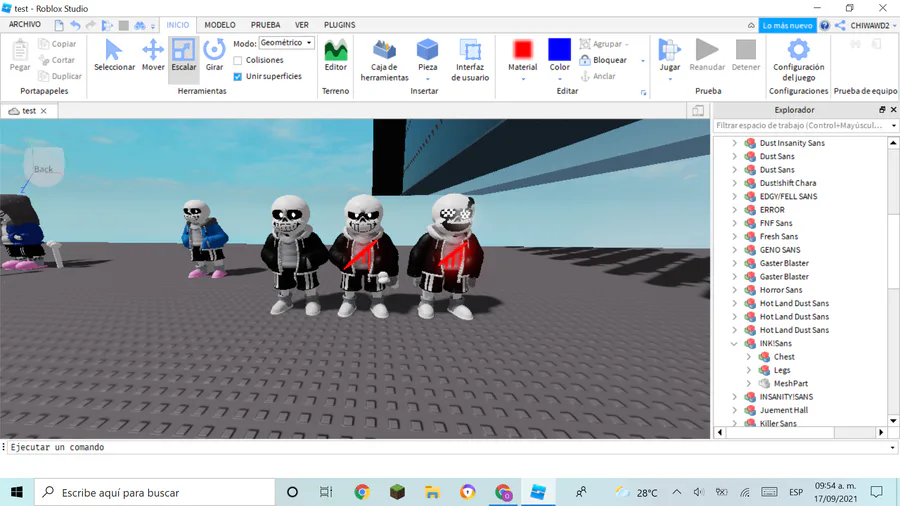Click the Agrupar group icon
Screen dimensions: 900x506
point(585,44)
